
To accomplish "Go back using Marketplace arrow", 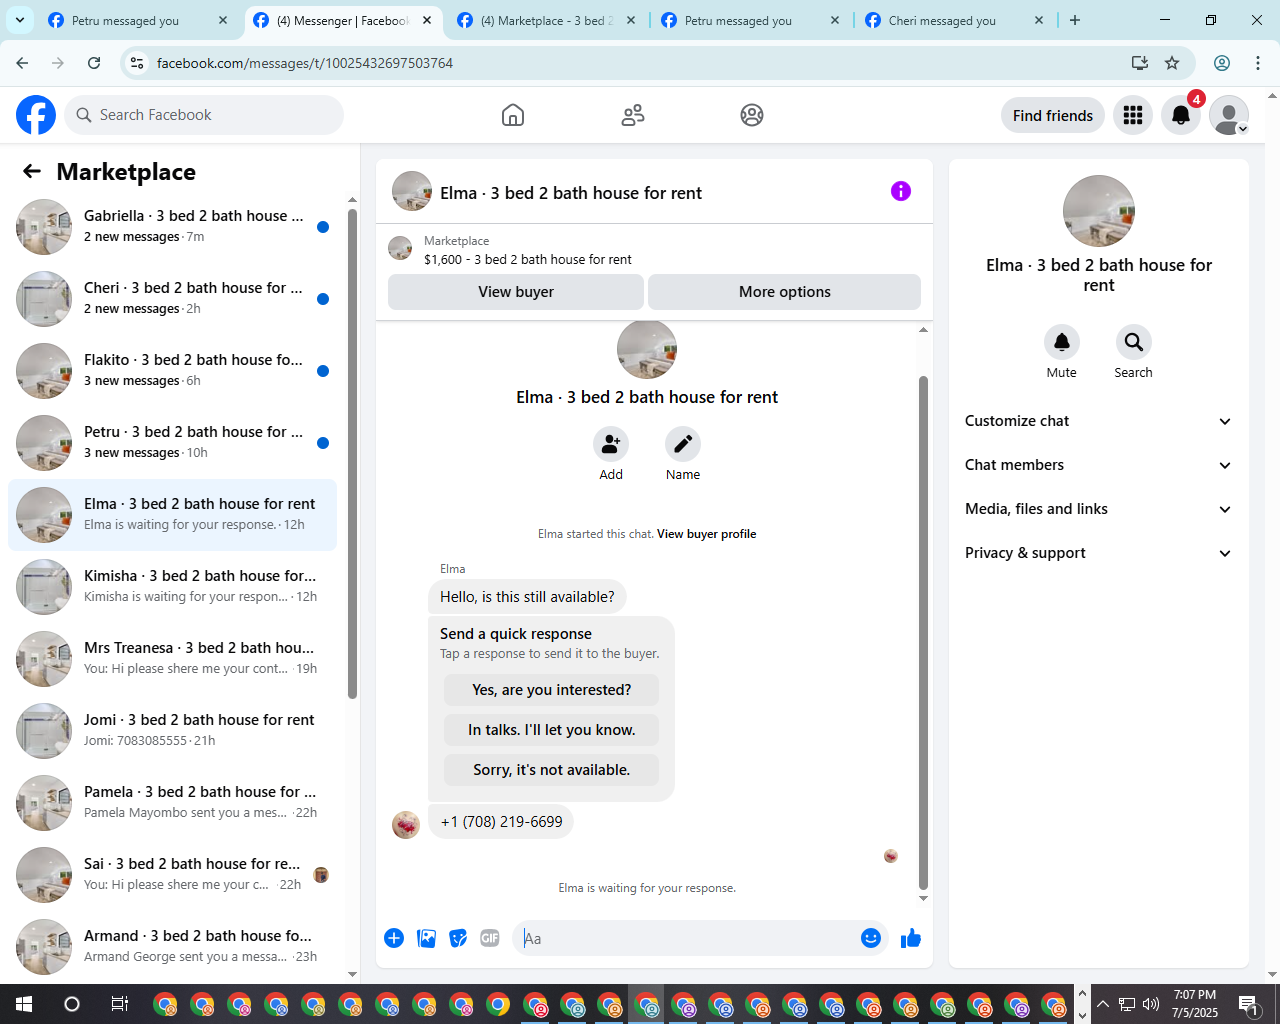I will 32,171.
